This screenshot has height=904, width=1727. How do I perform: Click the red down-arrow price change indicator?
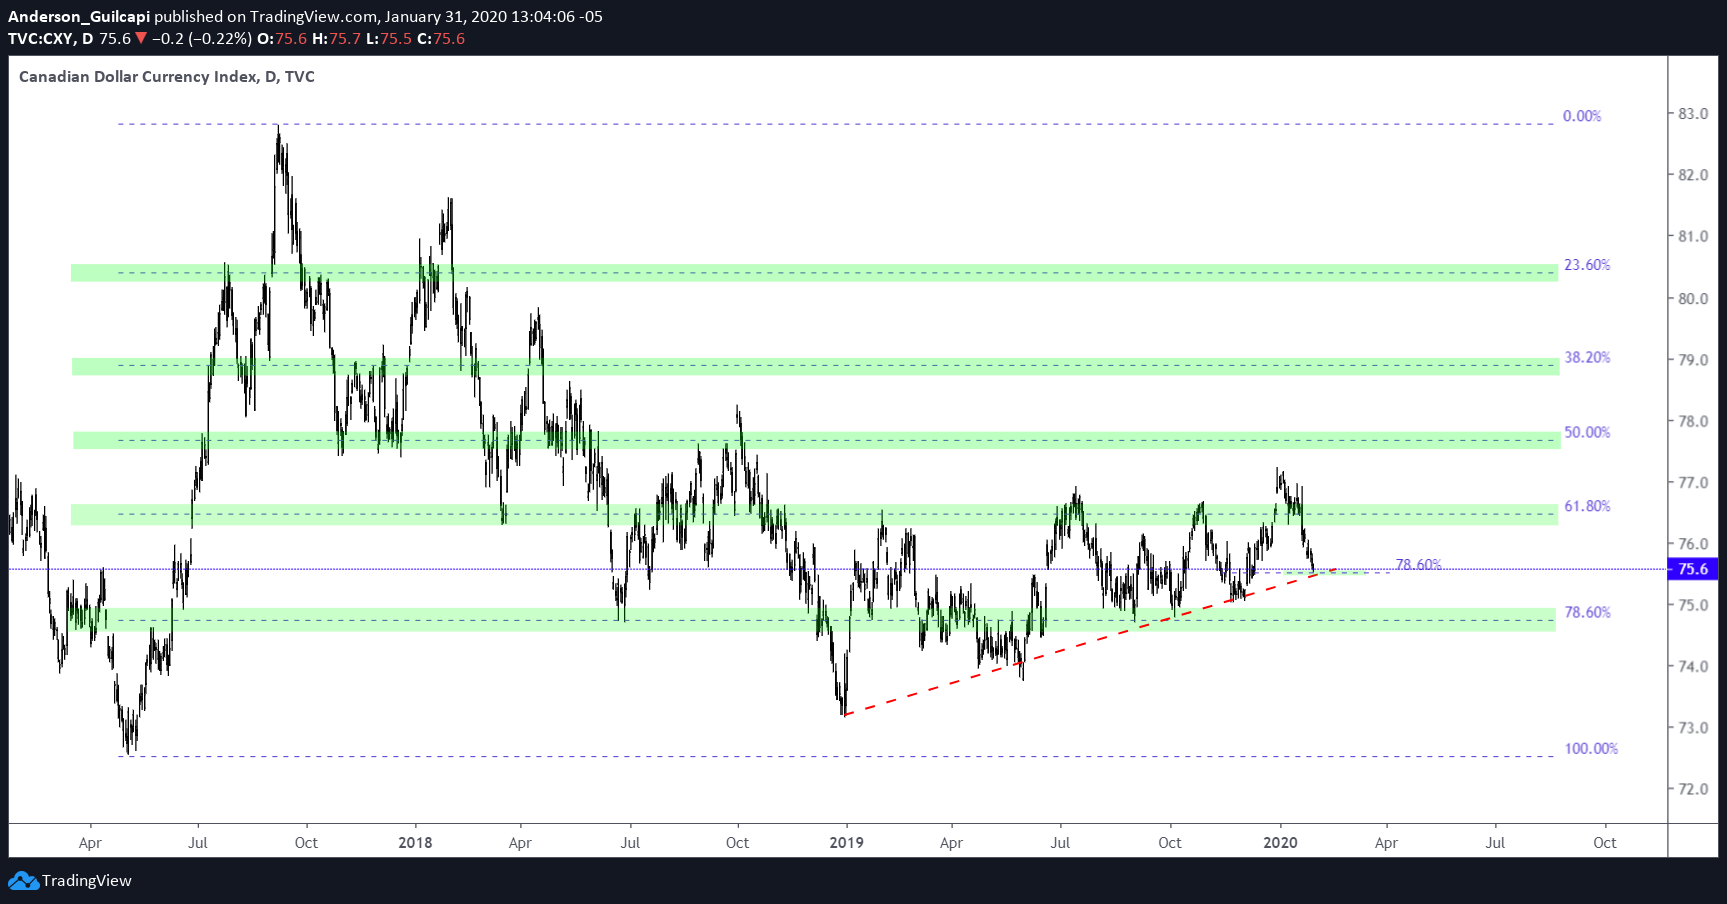[x=141, y=39]
